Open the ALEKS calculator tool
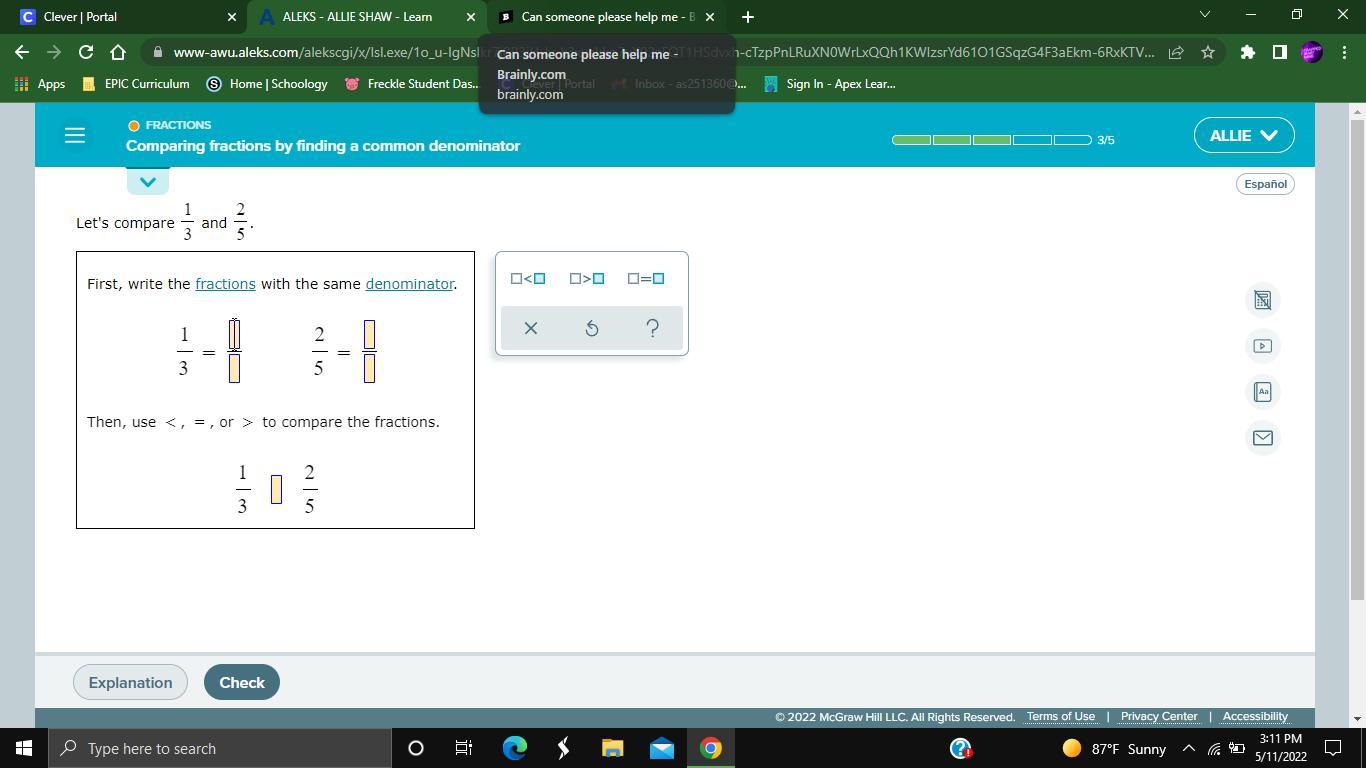This screenshot has width=1366, height=768. point(1262,300)
